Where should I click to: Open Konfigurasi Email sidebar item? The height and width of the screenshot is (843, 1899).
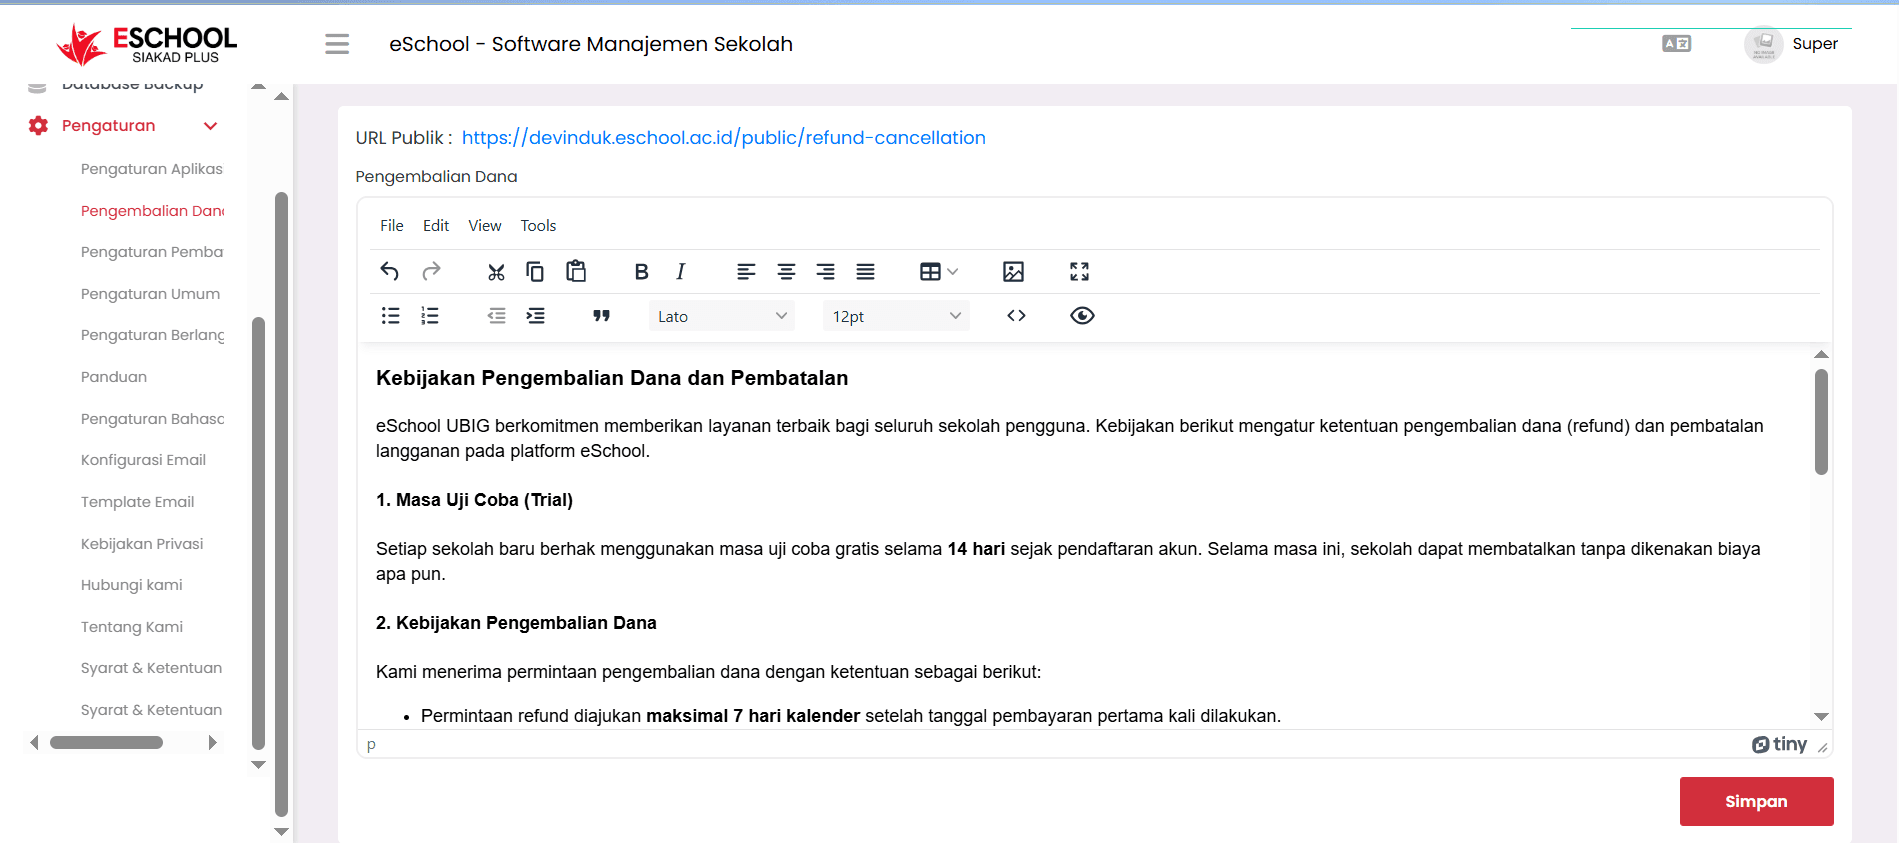click(x=143, y=460)
